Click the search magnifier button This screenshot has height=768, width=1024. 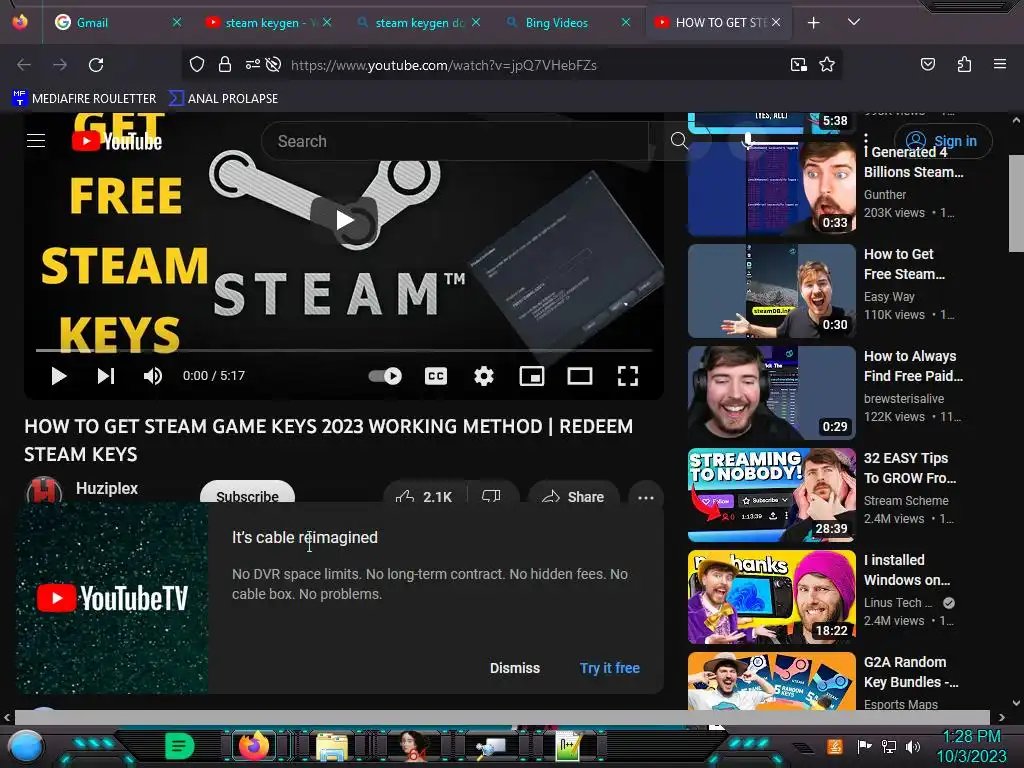[679, 140]
